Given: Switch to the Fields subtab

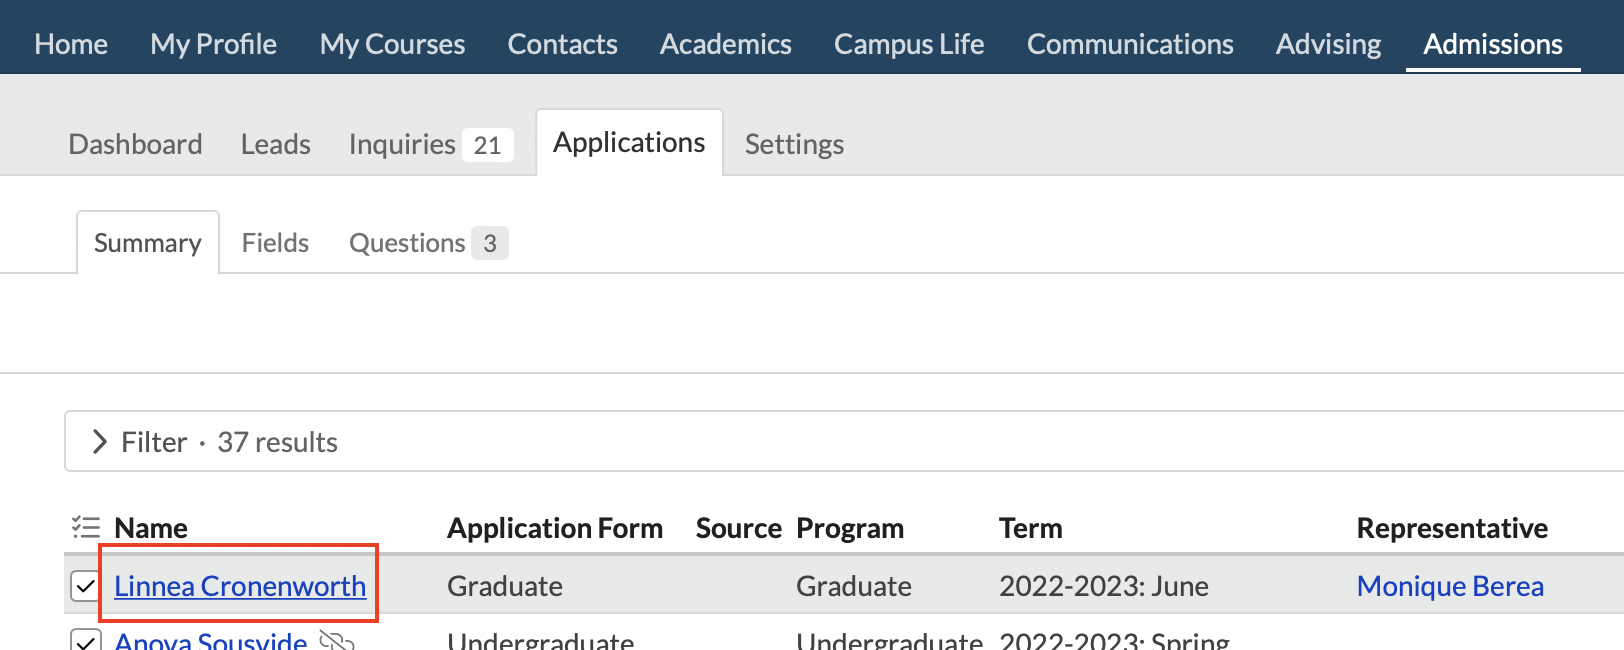Looking at the screenshot, I should 275,243.
